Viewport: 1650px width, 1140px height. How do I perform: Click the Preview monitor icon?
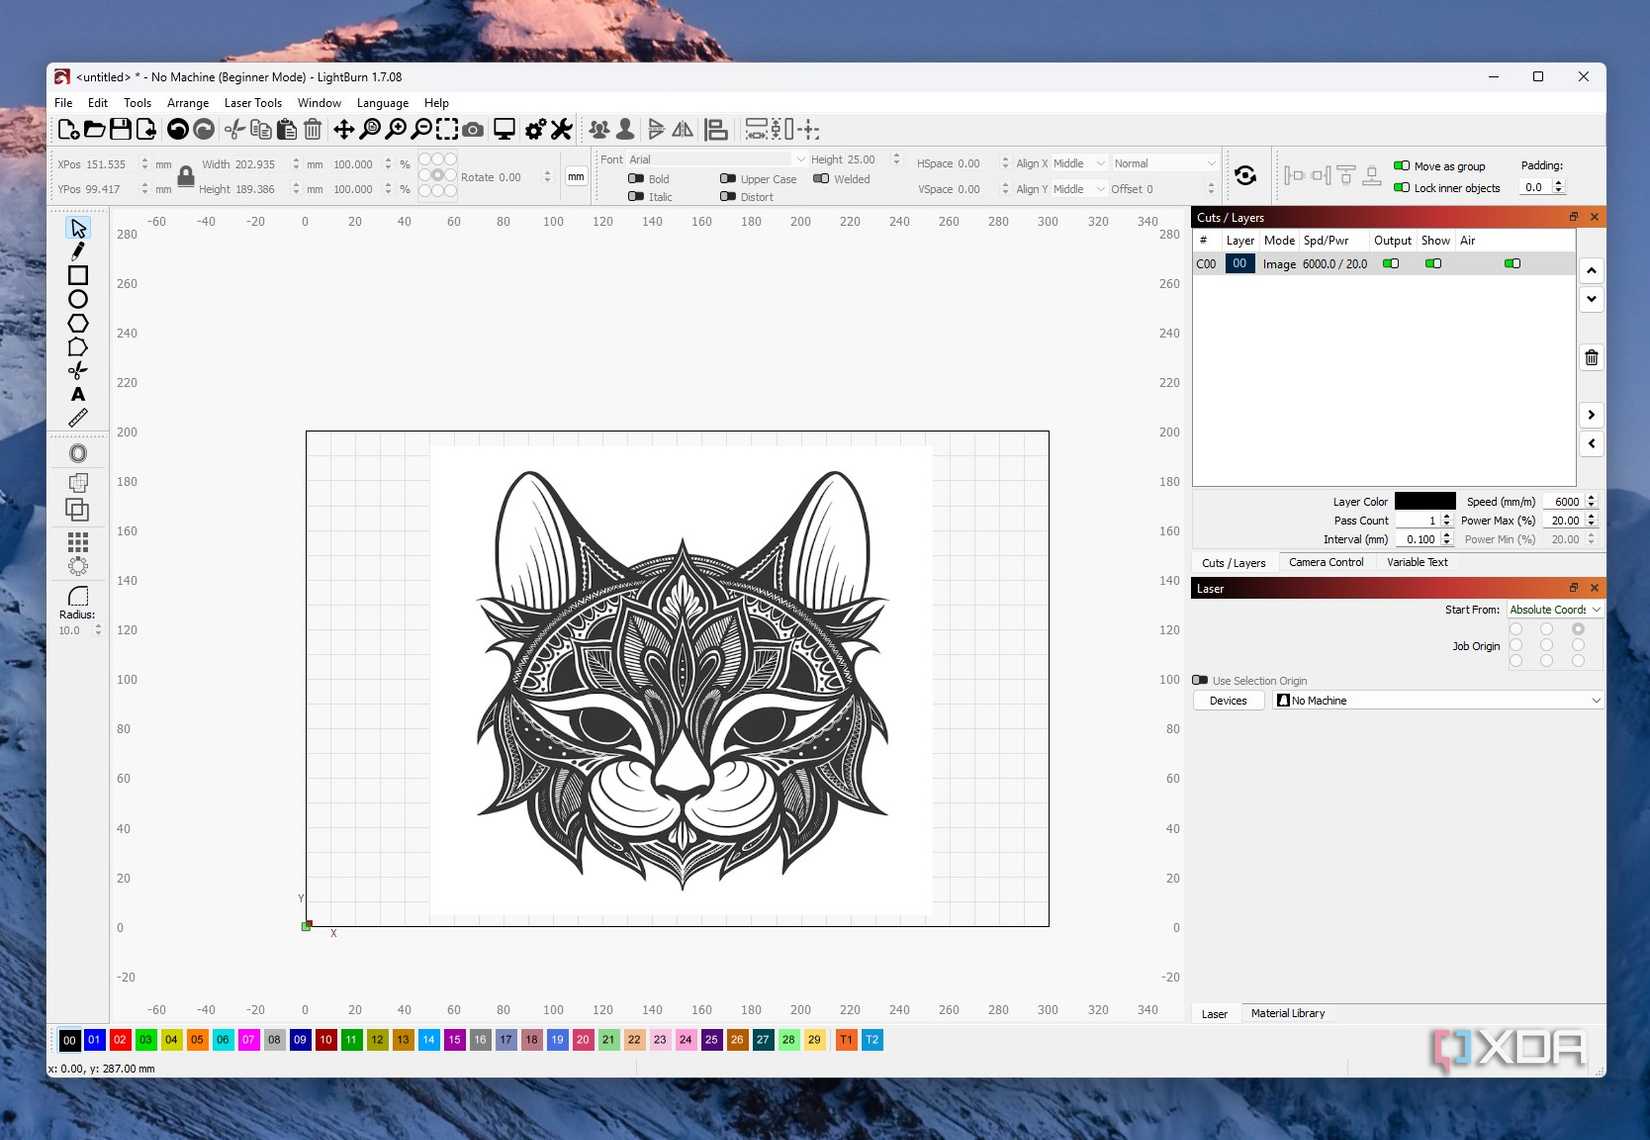[x=505, y=130]
